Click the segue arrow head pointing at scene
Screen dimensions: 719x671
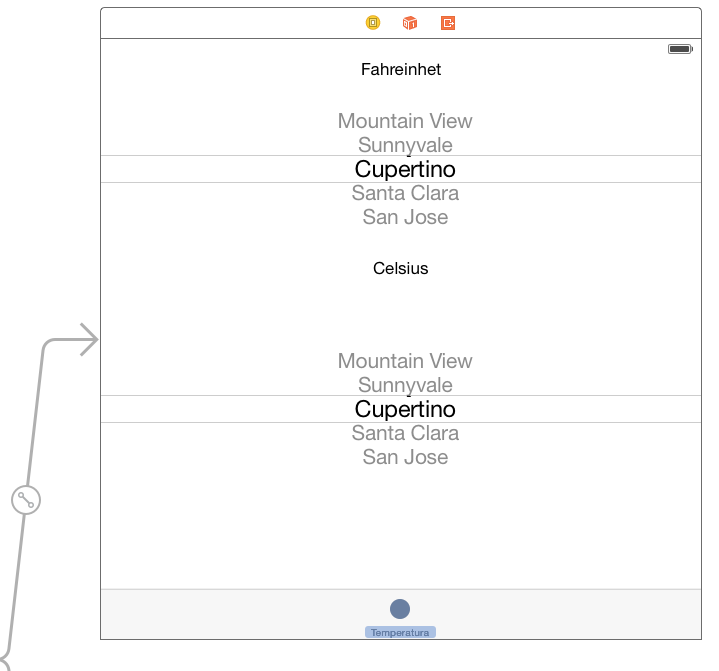point(89,339)
